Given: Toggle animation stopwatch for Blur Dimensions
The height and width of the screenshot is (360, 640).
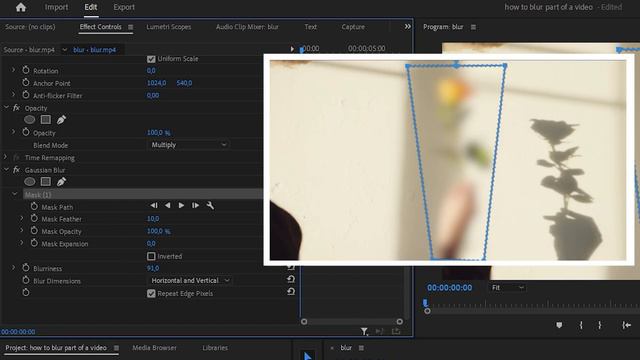Looking at the screenshot, I should coord(26,280).
